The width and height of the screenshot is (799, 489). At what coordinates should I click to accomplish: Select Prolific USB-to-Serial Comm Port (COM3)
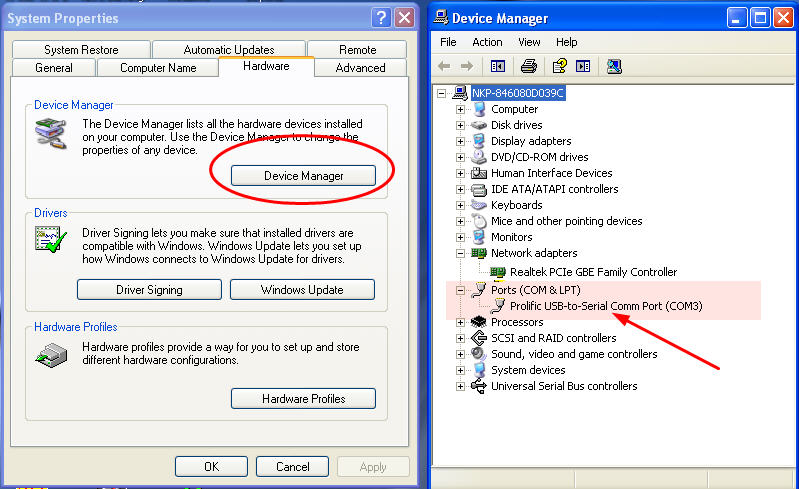click(x=606, y=306)
